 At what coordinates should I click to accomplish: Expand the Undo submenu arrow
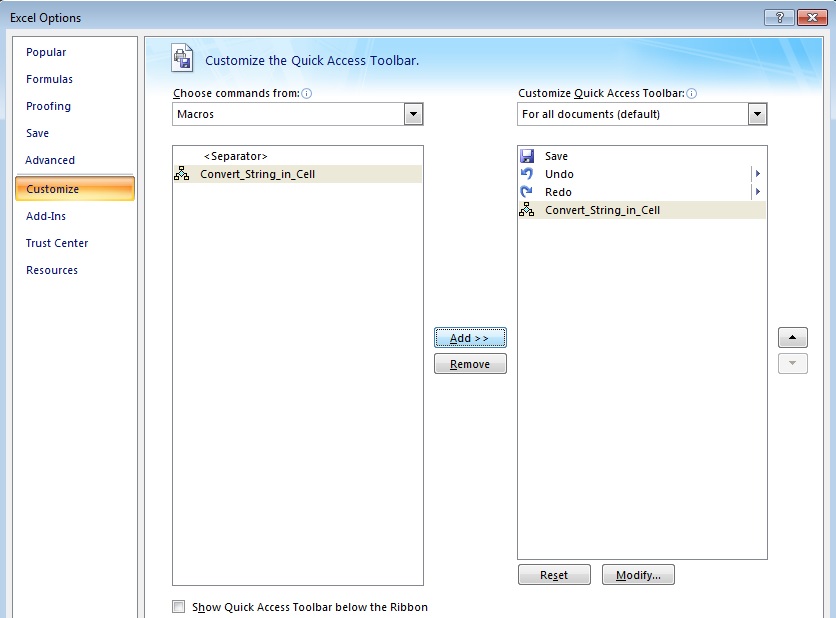[758, 173]
